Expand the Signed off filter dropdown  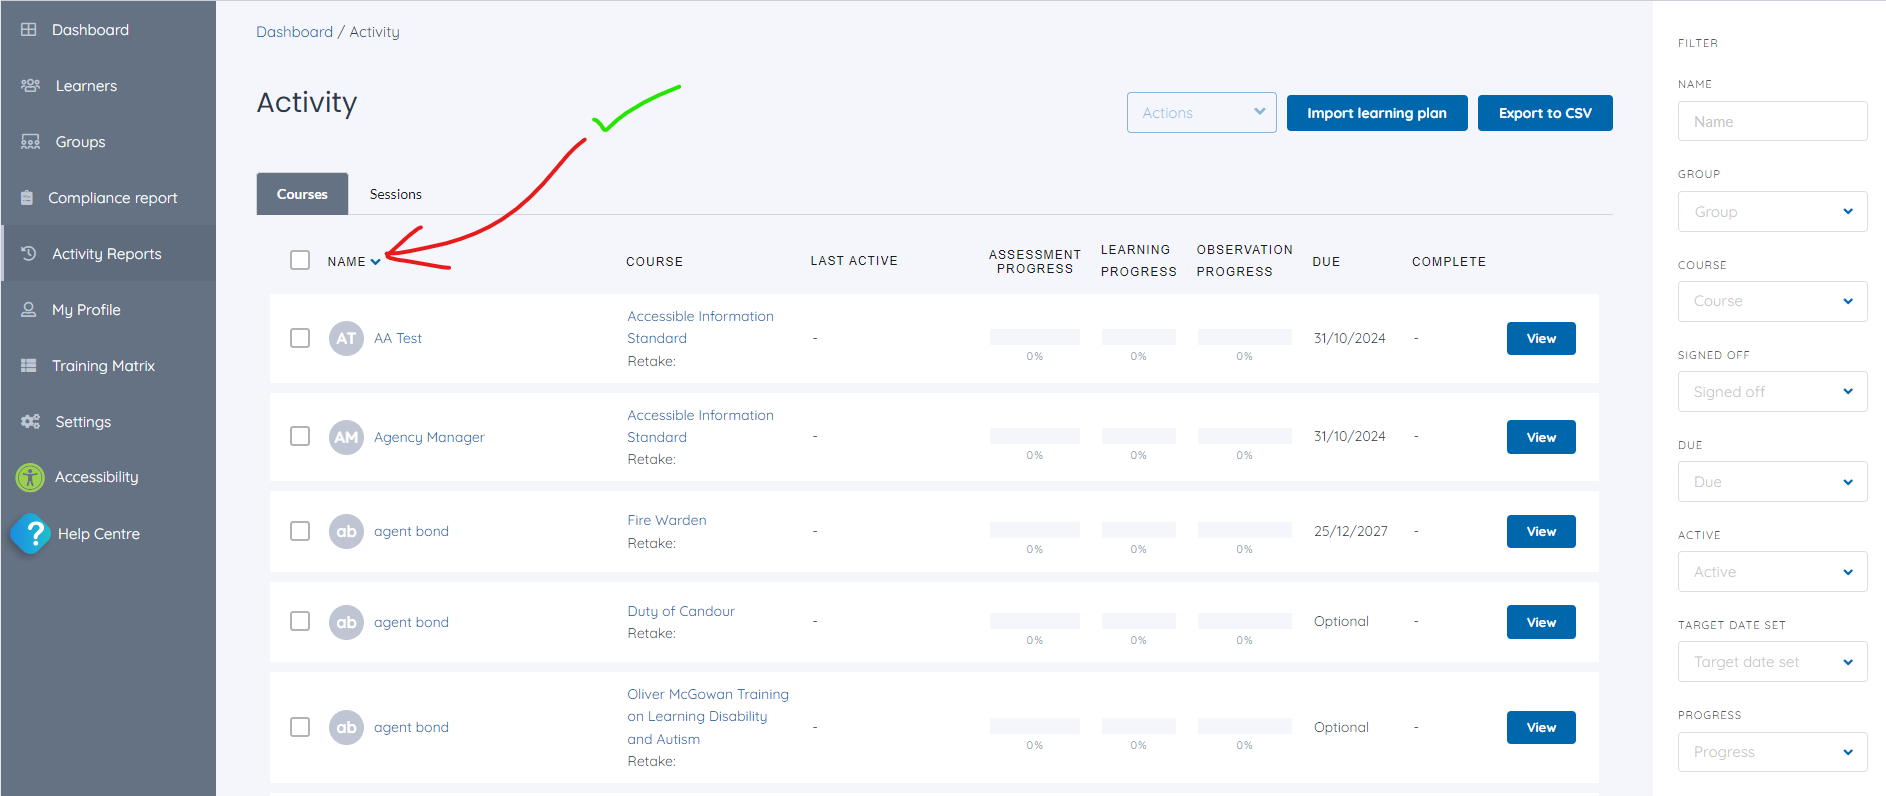tap(1772, 391)
